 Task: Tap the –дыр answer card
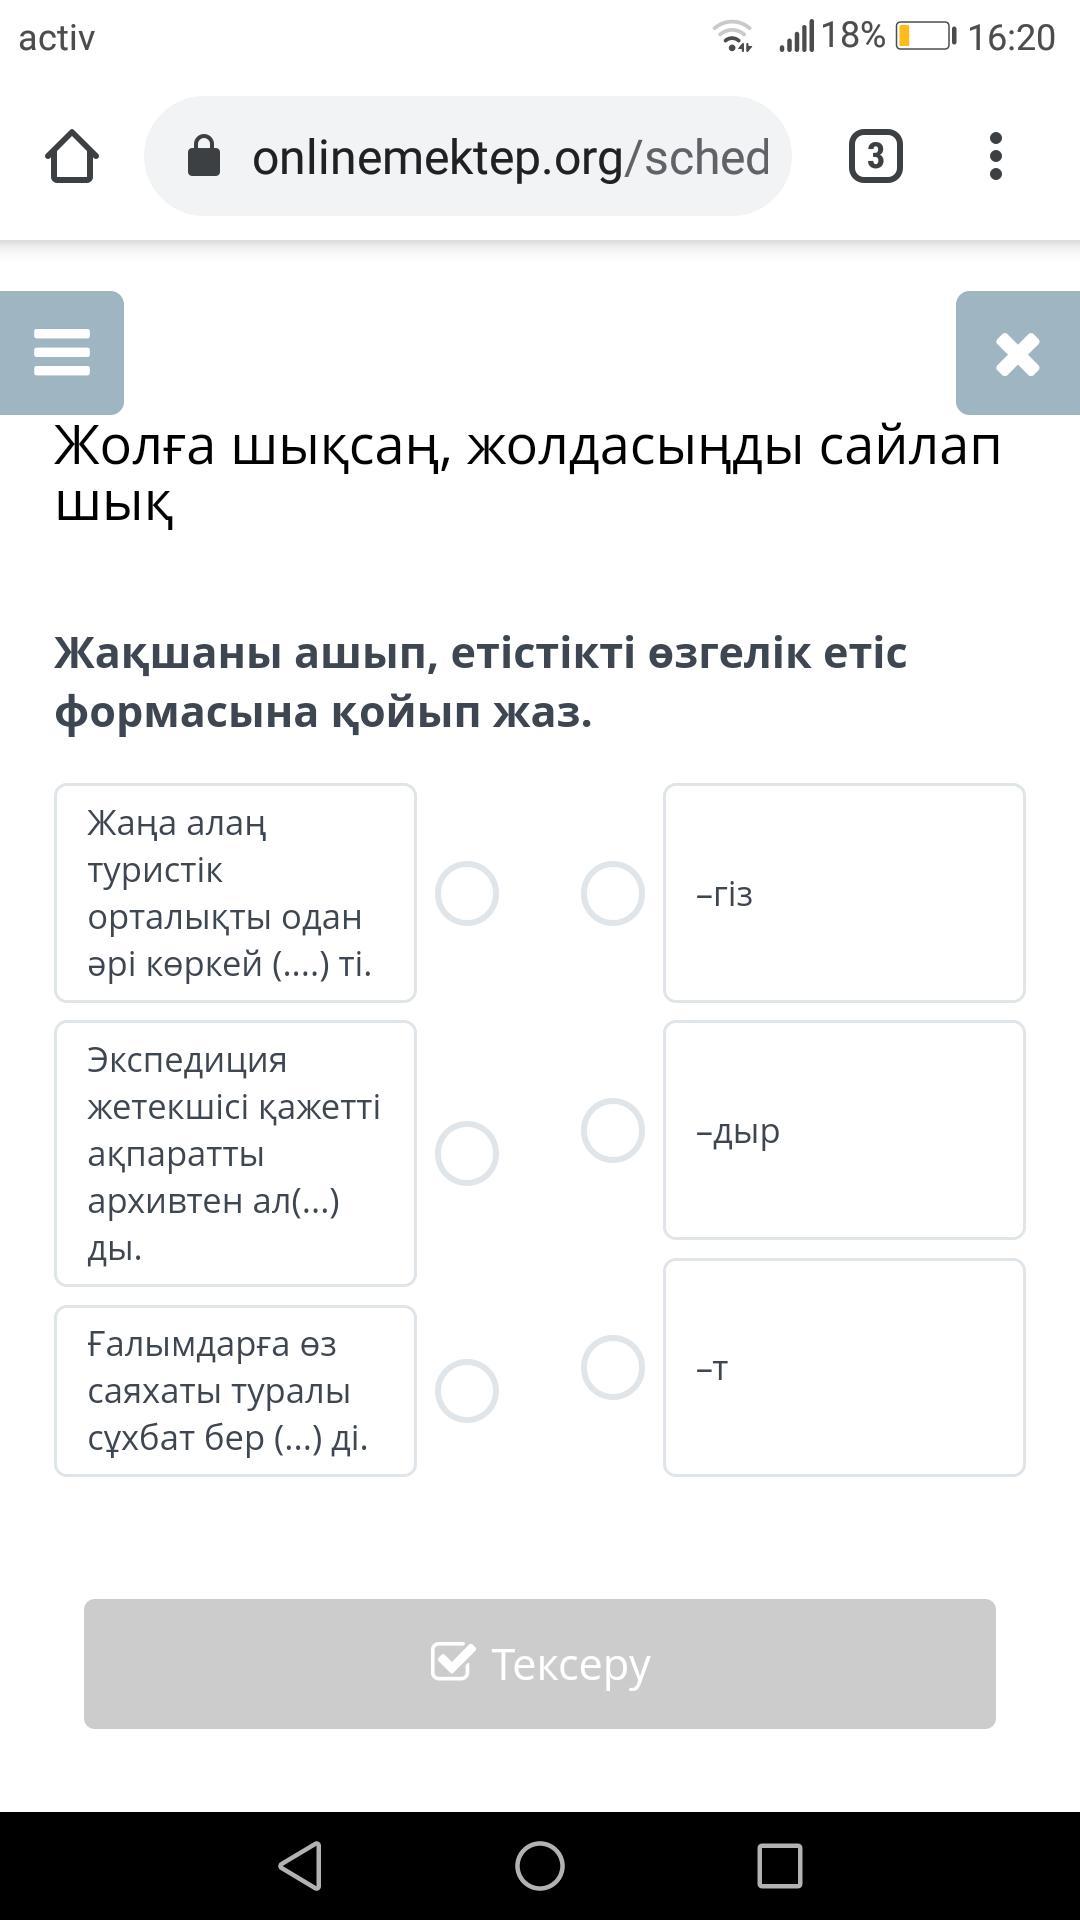coord(844,1131)
